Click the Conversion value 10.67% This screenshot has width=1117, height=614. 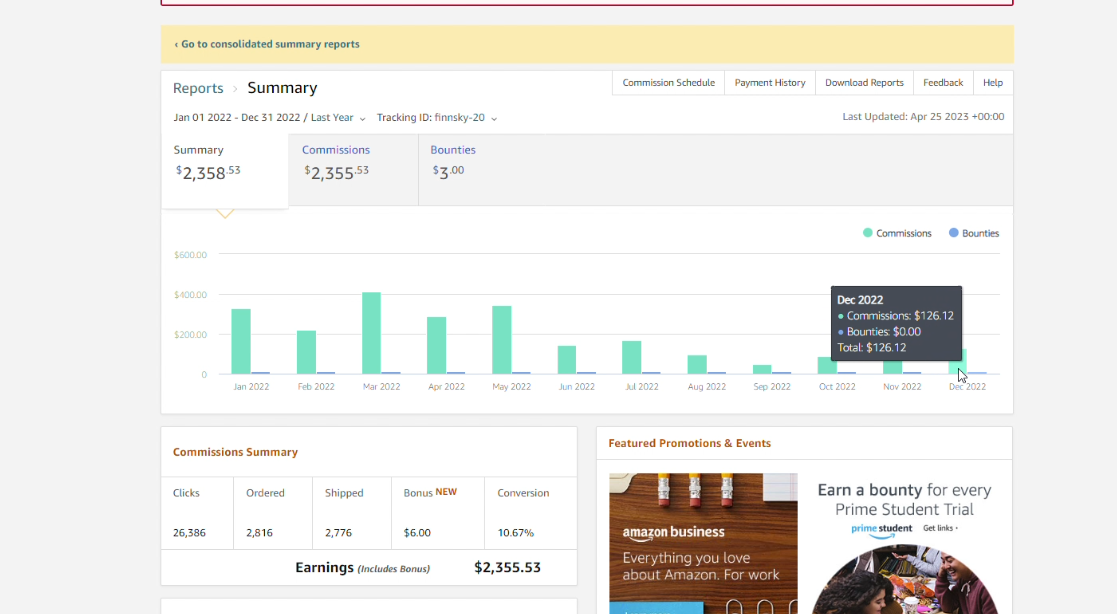(516, 533)
